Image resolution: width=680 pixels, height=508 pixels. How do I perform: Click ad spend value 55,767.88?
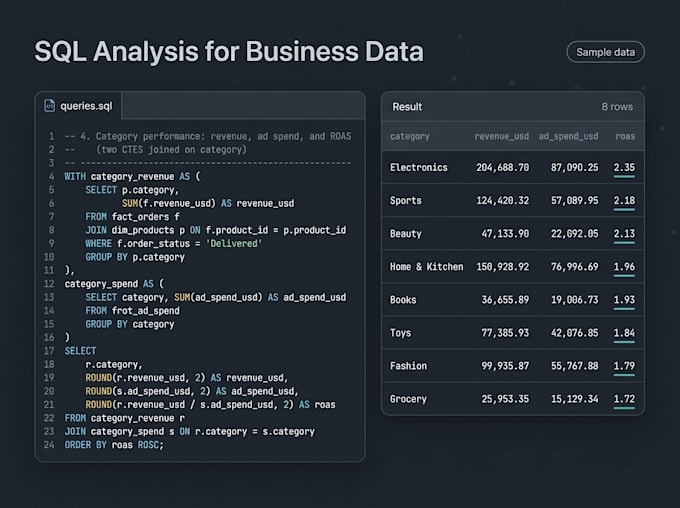point(574,366)
